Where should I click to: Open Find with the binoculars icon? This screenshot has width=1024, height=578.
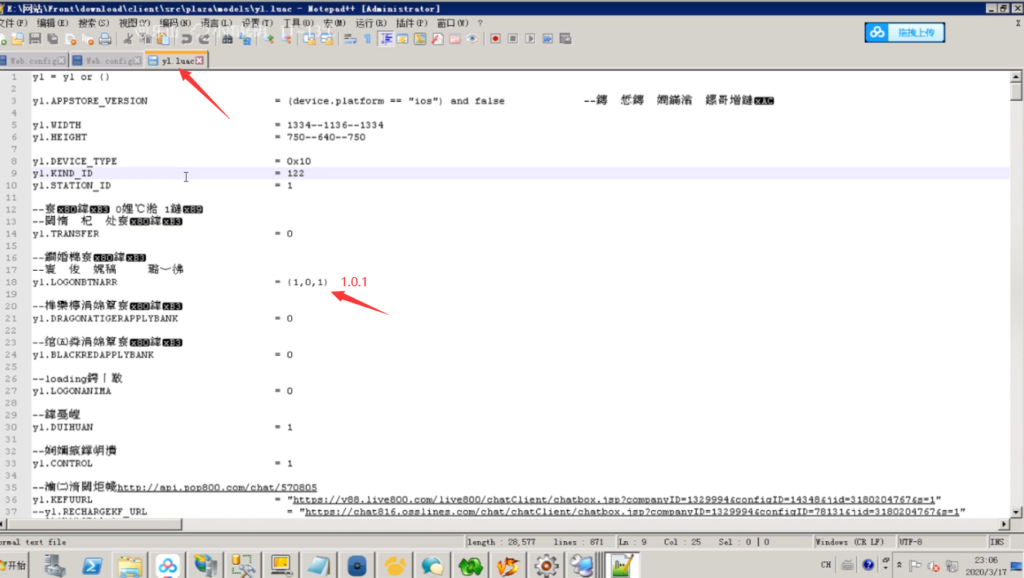click(x=228, y=39)
